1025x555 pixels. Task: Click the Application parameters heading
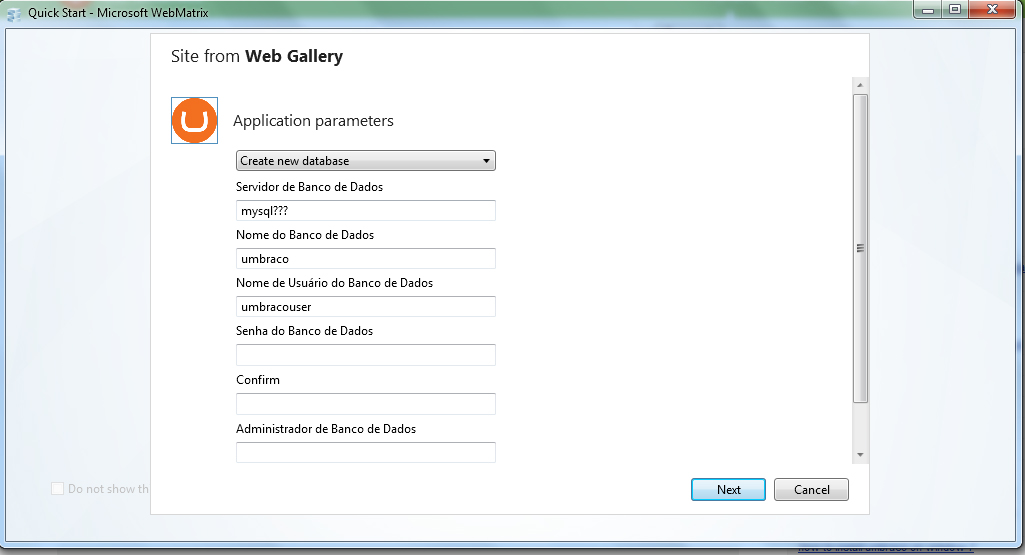(313, 121)
